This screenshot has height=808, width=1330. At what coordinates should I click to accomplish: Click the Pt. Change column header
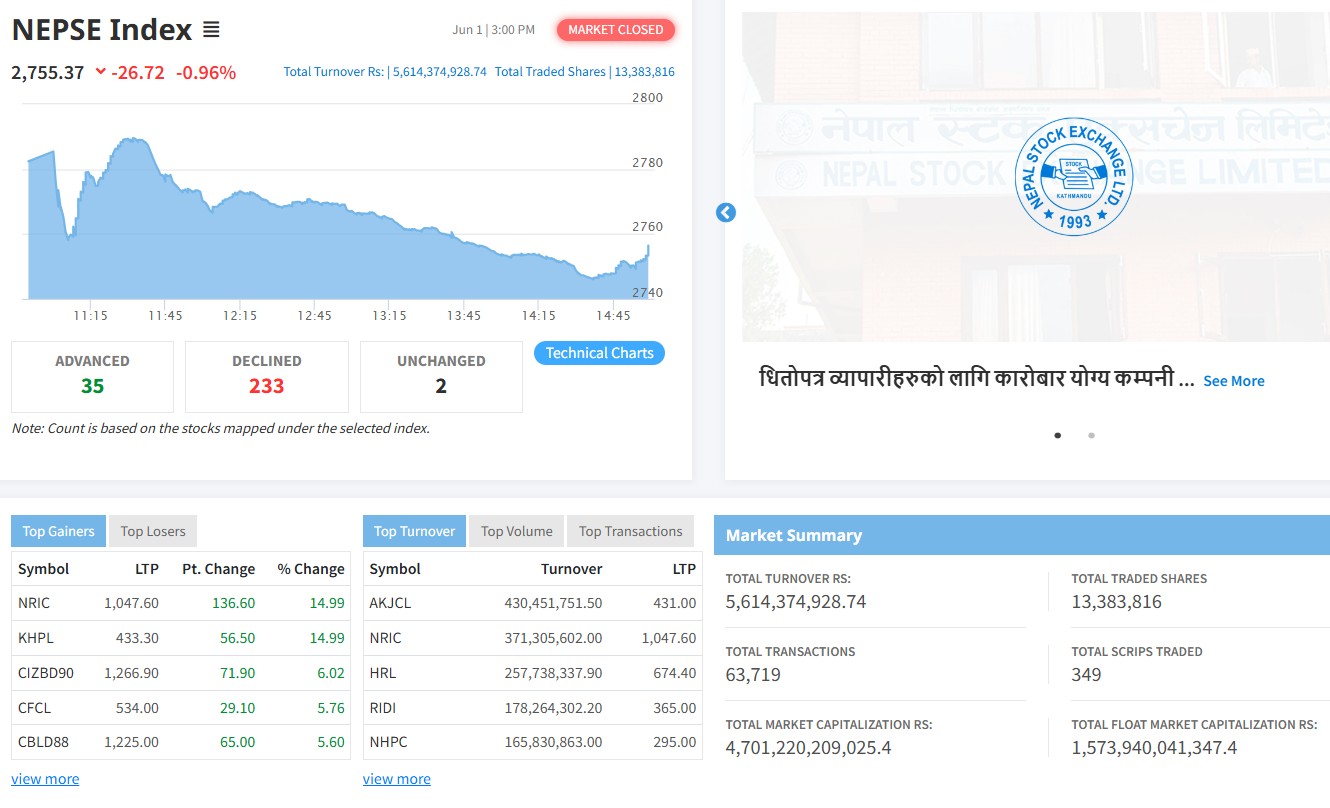coord(218,569)
